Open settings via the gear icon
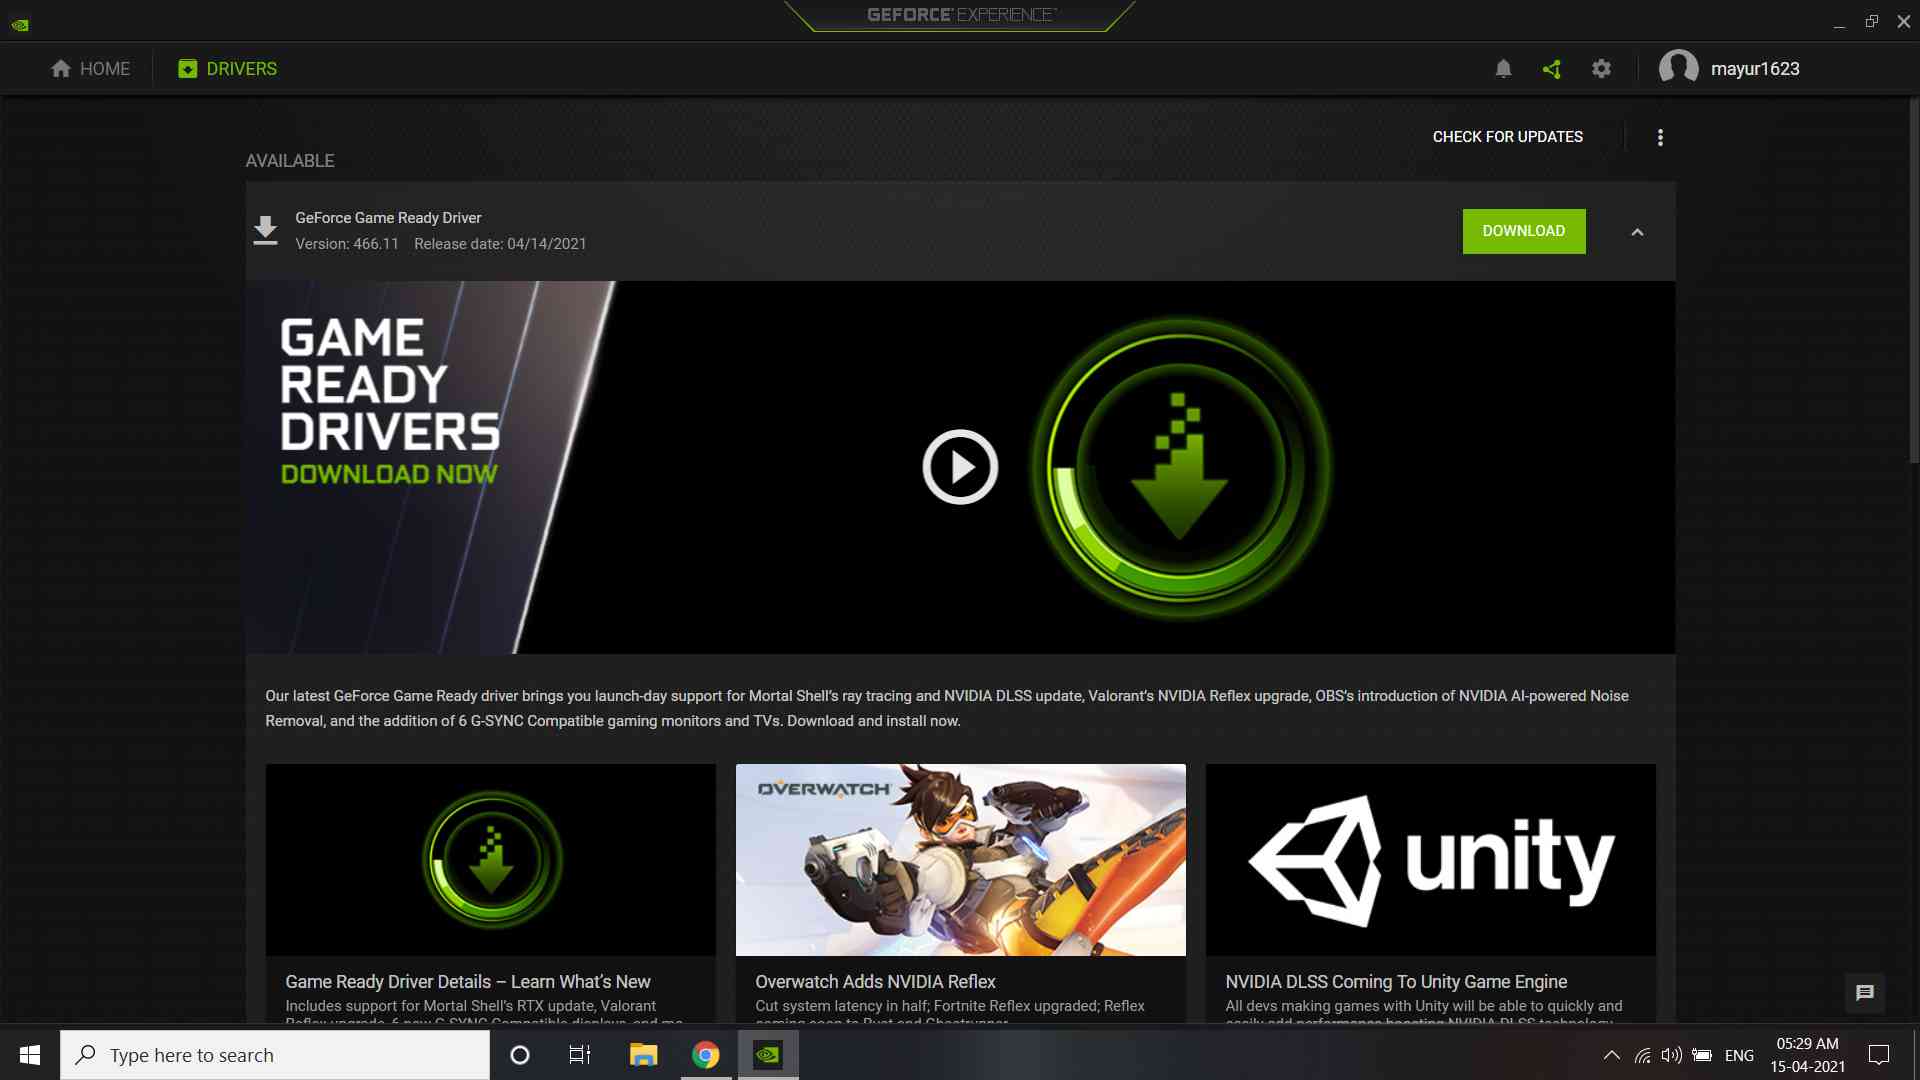This screenshot has width=1920, height=1080. click(1601, 69)
